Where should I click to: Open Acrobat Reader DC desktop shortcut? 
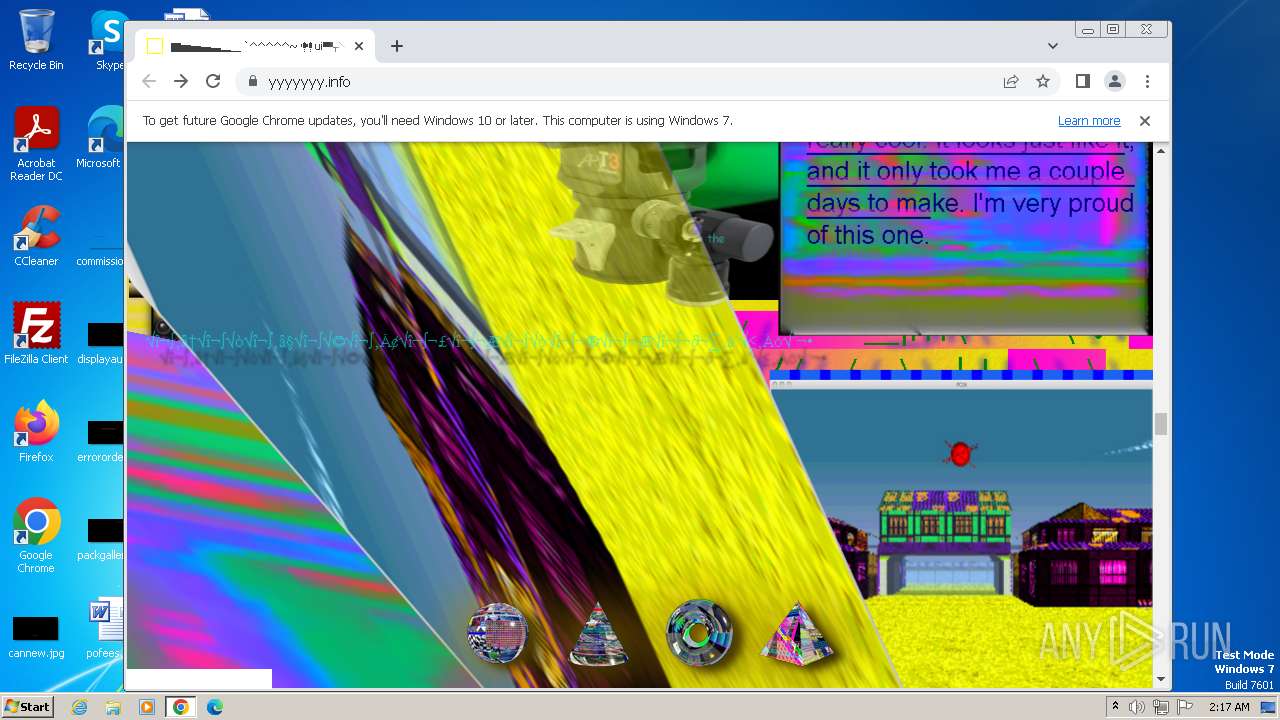point(36,145)
